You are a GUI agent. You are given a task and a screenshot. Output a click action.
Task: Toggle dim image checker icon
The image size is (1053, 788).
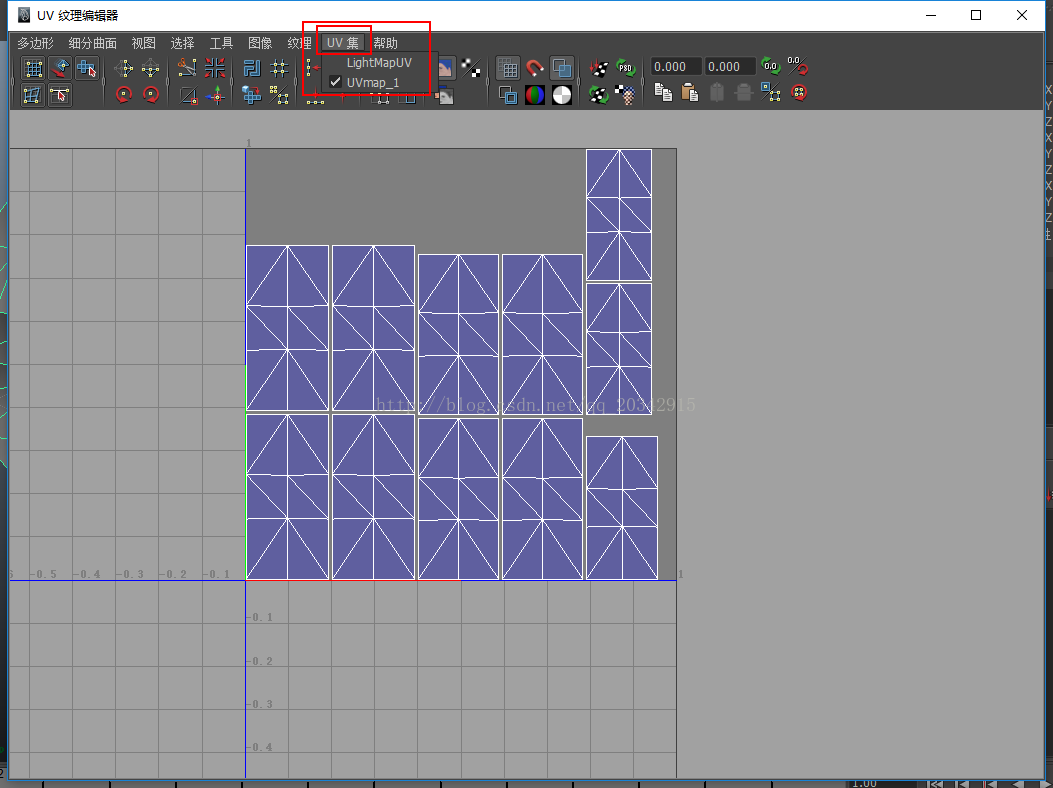pos(471,68)
